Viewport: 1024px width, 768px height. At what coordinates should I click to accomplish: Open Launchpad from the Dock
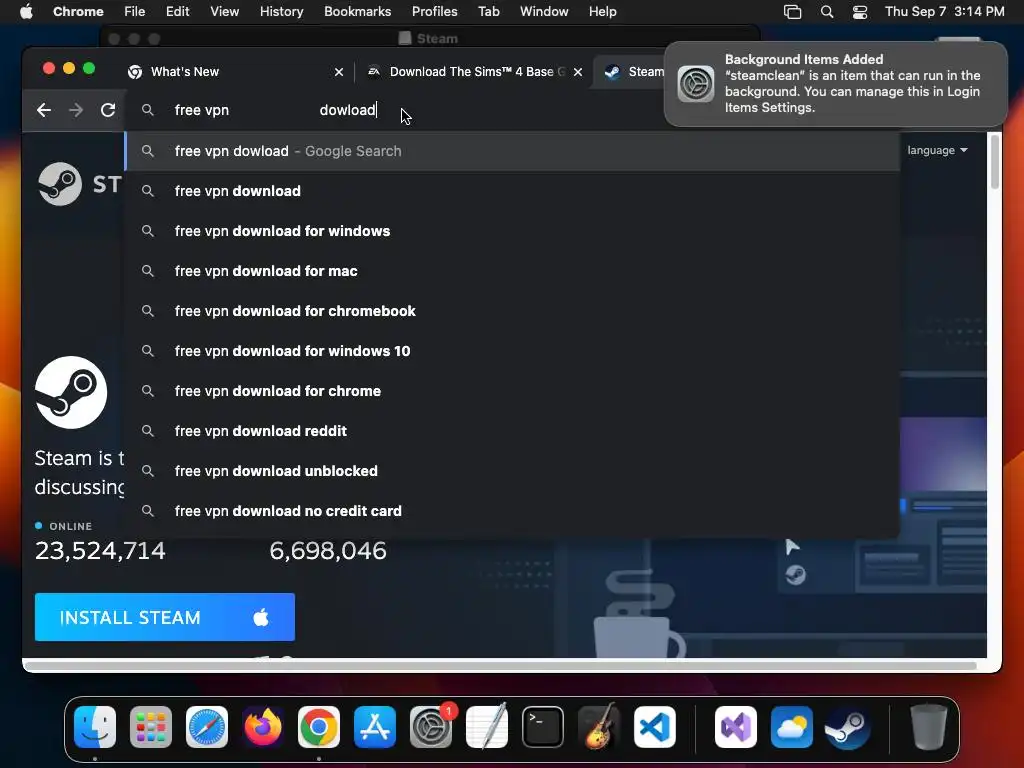point(151,727)
